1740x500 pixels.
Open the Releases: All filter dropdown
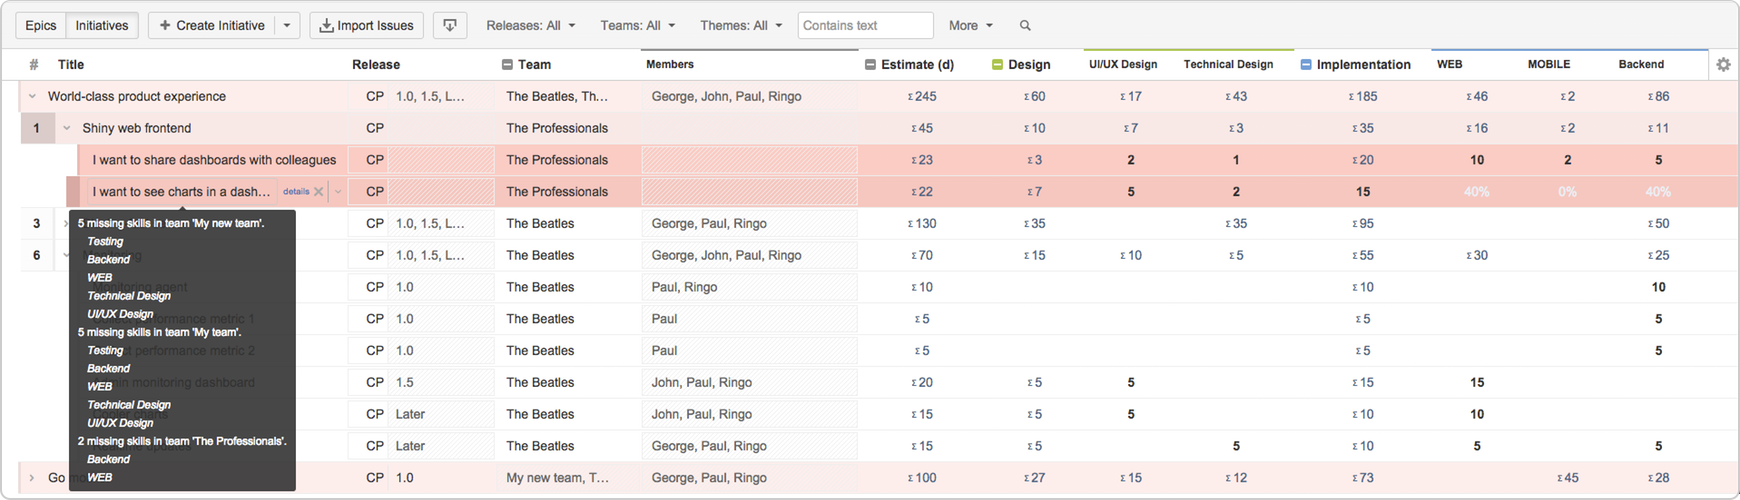(530, 25)
